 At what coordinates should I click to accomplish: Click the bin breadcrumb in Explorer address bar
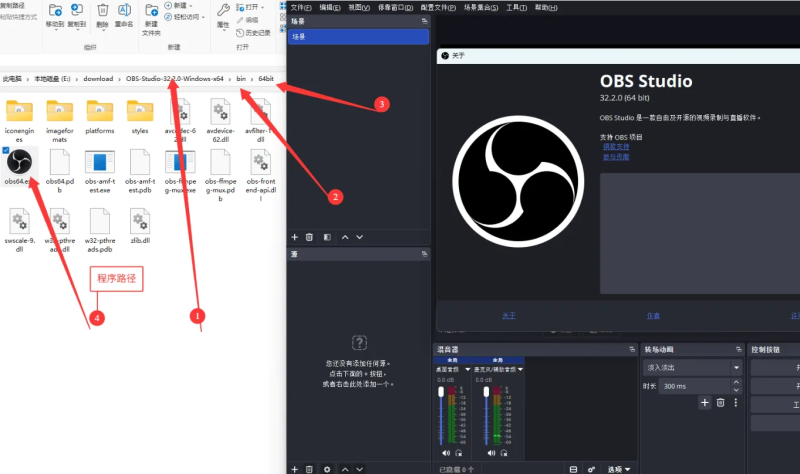pyautogui.click(x=241, y=79)
